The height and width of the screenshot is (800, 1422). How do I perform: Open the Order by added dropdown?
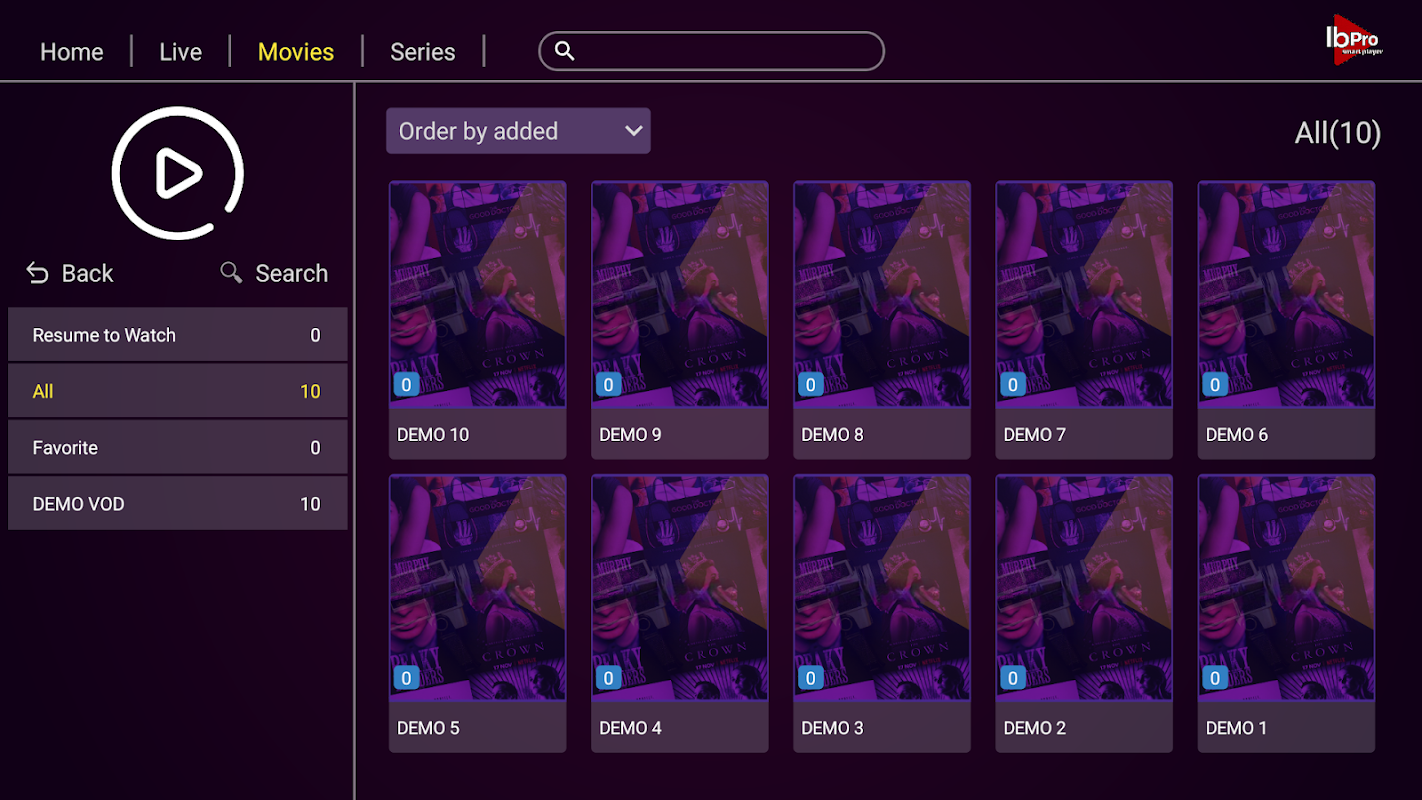pyautogui.click(x=518, y=131)
